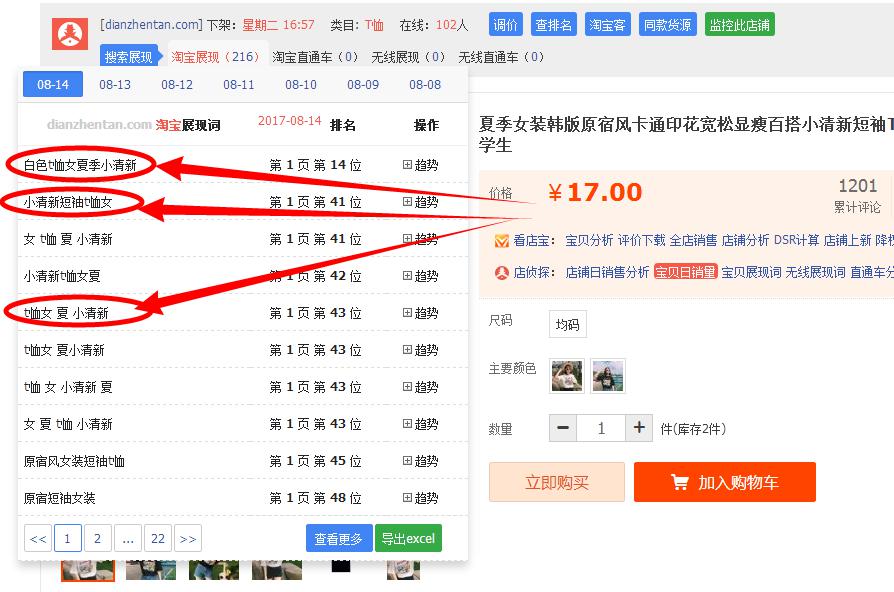This screenshot has width=894, height=592.
Task: Click the plus quantity button
Action: pyautogui.click(x=639, y=428)
